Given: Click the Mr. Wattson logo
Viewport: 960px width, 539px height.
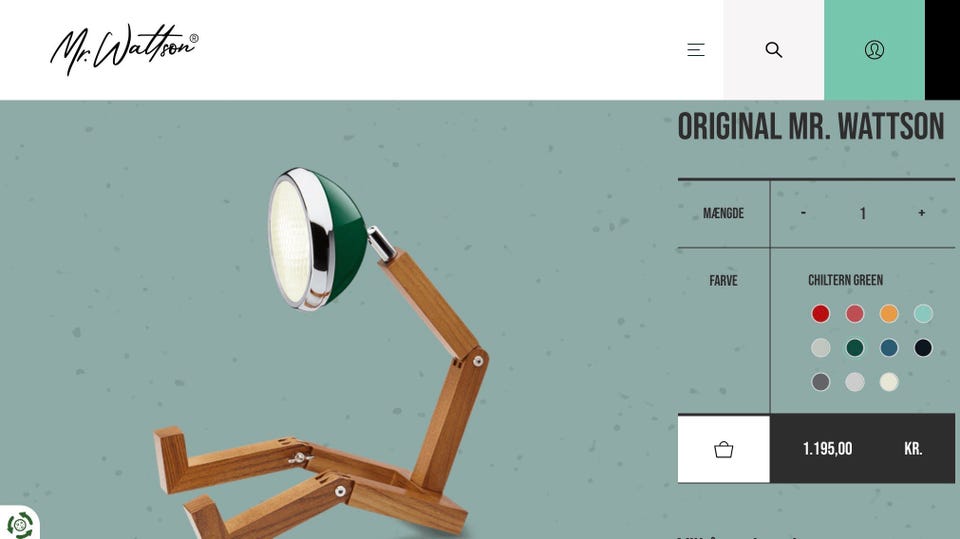Looking at the screenshot, I should [124, 49].
